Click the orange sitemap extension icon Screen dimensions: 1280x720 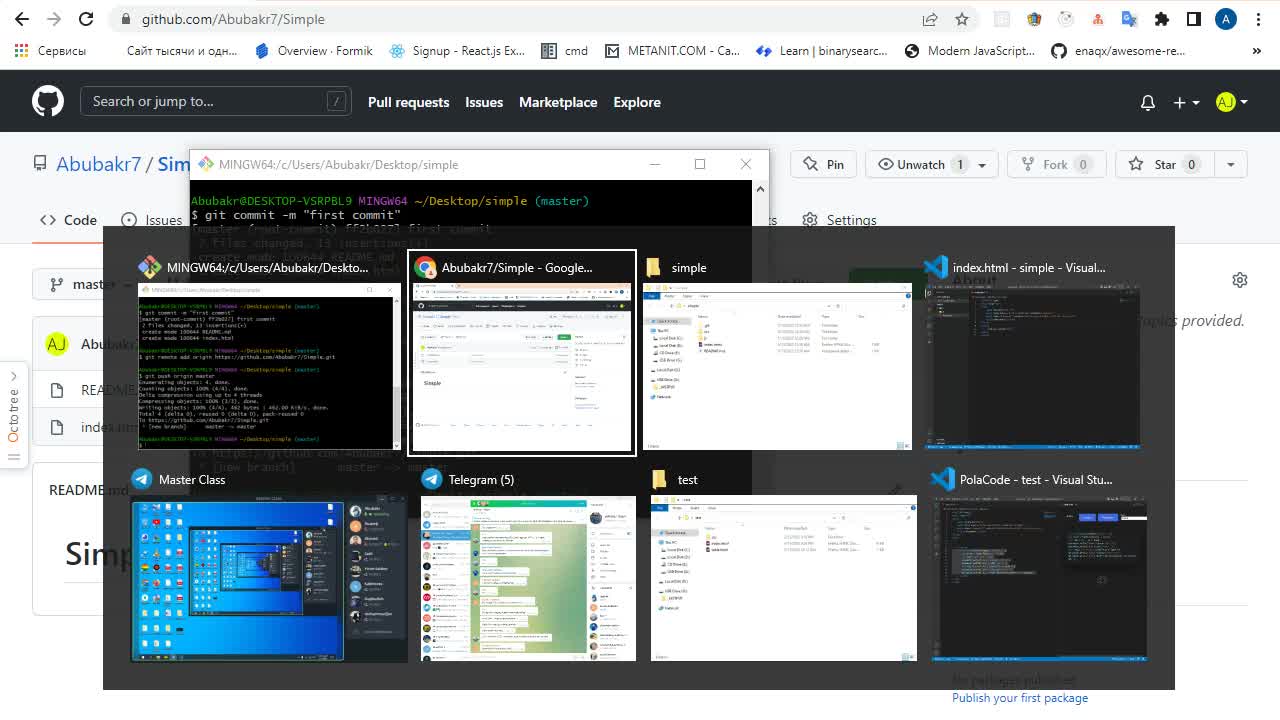click(1097, 19)
